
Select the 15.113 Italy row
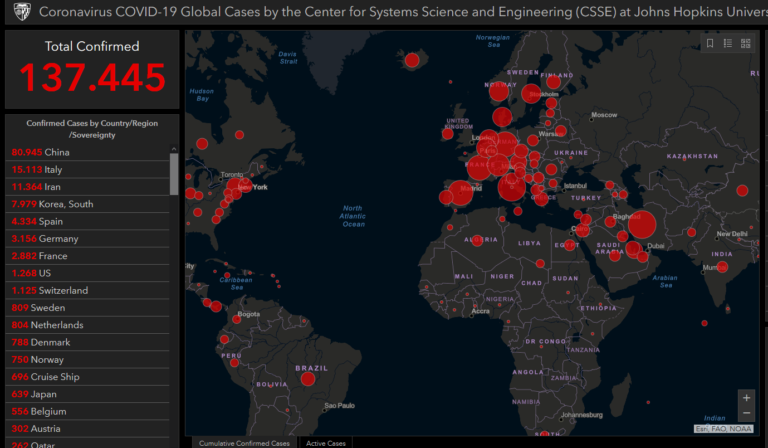pos(87,169)
